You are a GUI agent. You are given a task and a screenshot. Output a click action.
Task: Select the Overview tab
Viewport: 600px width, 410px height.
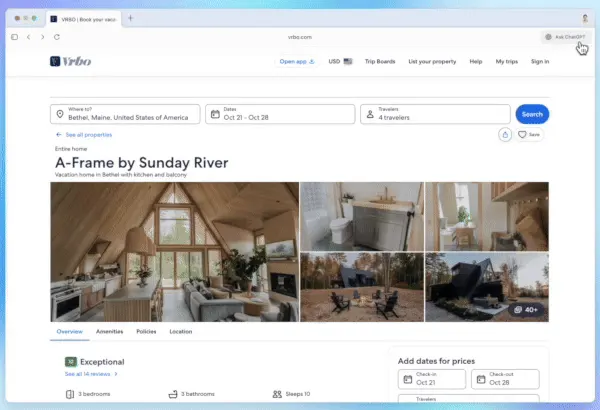(70, 332)
